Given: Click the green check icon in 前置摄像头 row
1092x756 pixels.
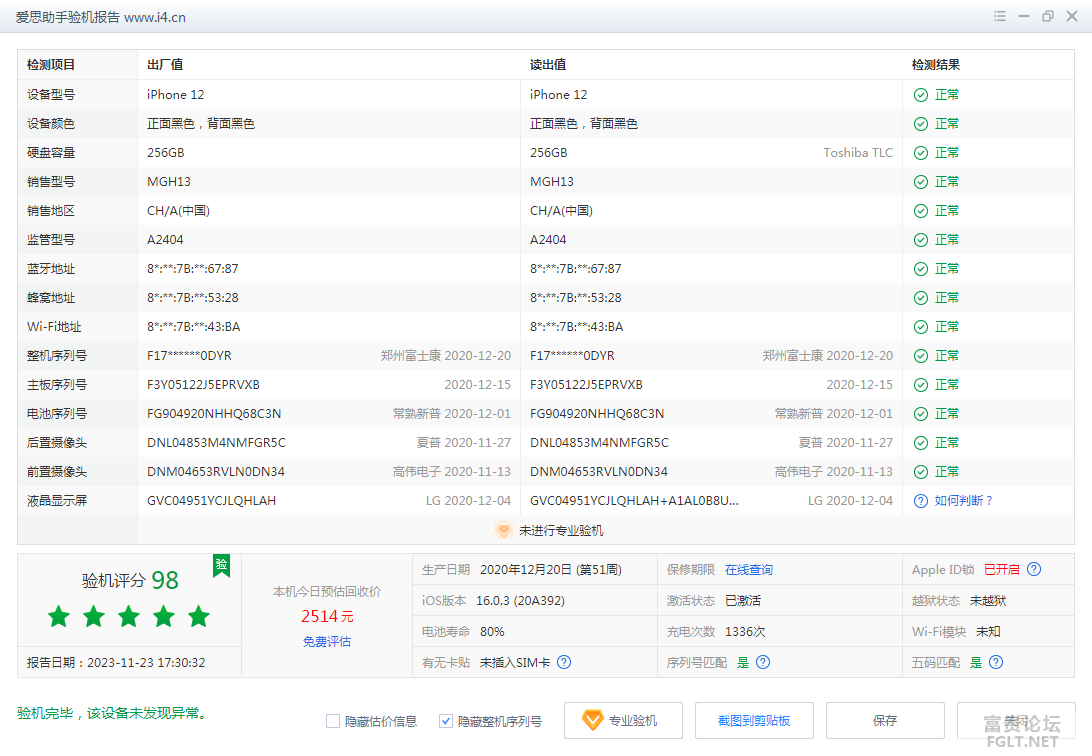Looking at the screenshot, I should [x=921, y=472].
